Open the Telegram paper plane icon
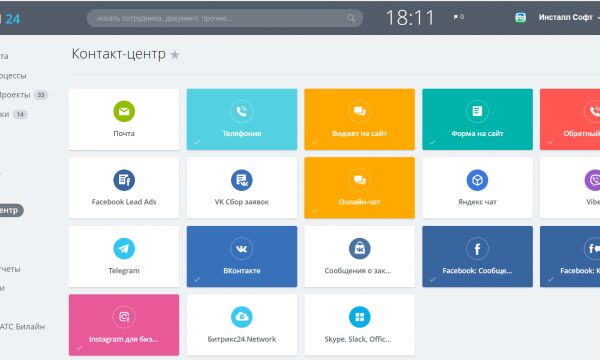This screenshot has width=600, height=360. 124,248
